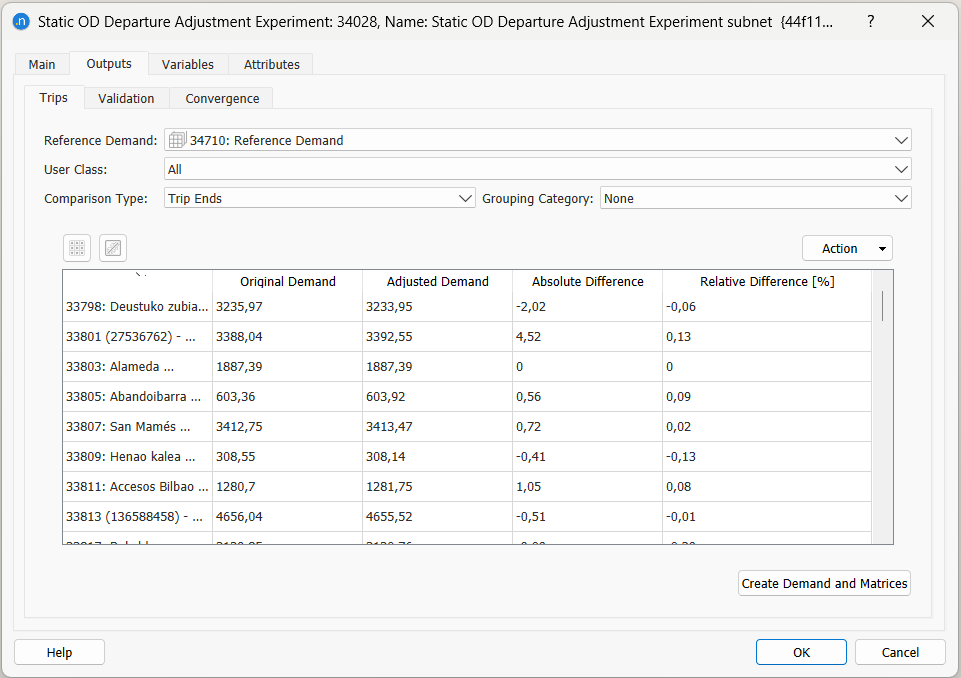This screenshot has width=961, height=678.
Task: Click the help question mark icon
Action: [869, 21]
